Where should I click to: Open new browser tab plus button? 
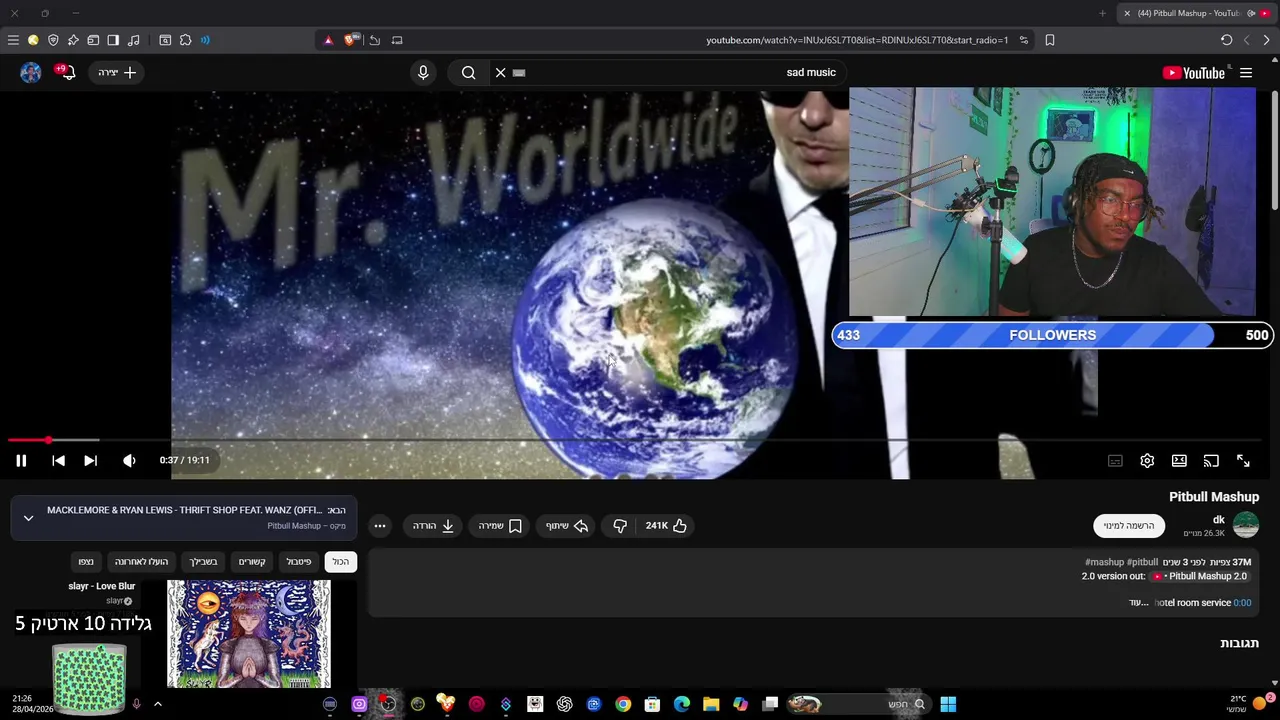(x=1102, y=13)
